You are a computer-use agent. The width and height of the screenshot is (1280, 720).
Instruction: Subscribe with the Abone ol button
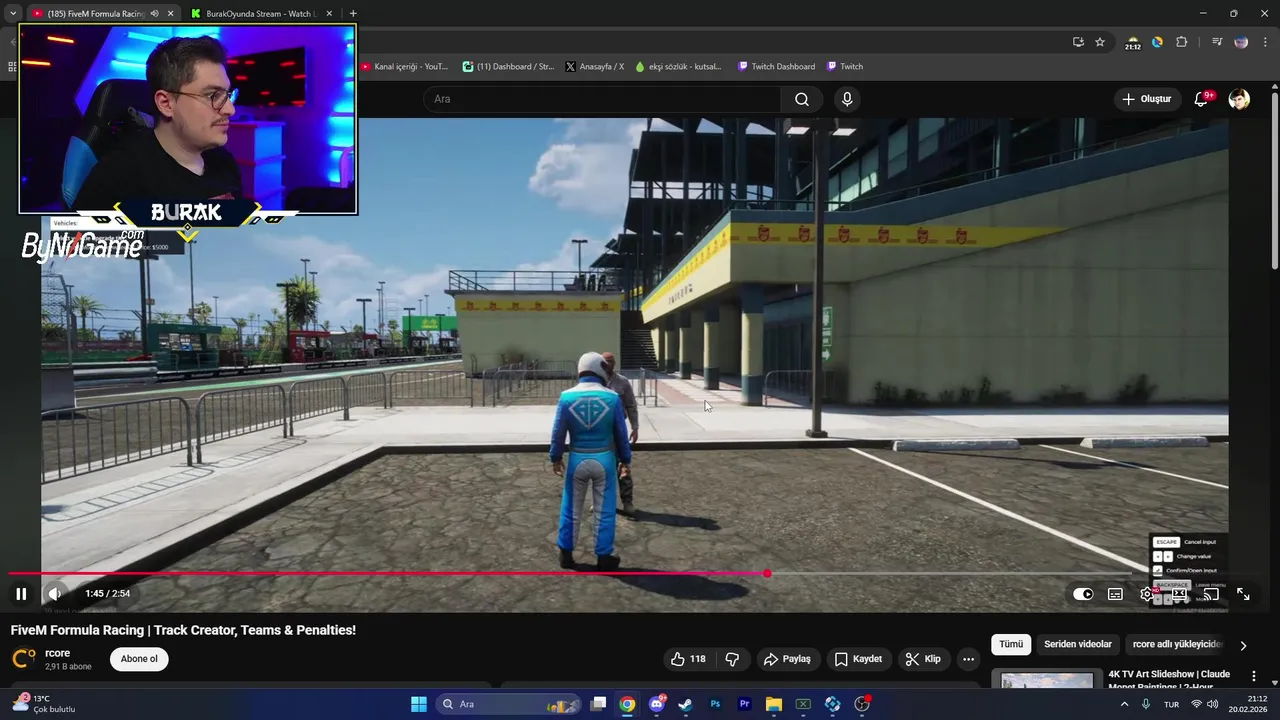[x=139, y=659]
